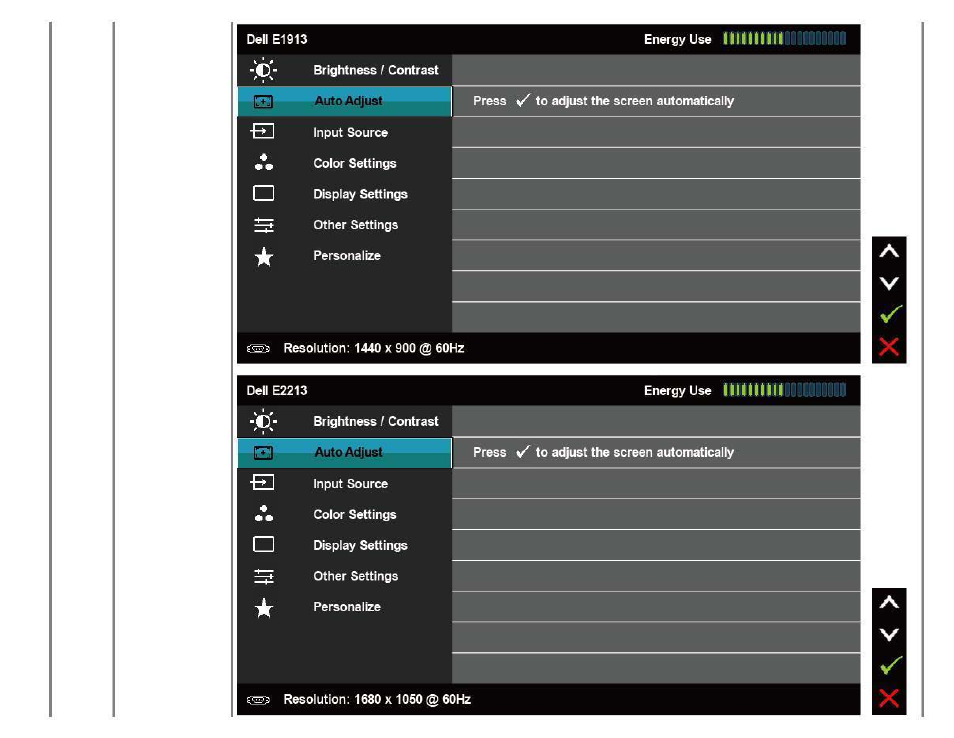The width and height of the screenshot is (954, 738).
Task: Click red X exit button beside Dell E1913 OSD
Action: click(x=889, y=347)
